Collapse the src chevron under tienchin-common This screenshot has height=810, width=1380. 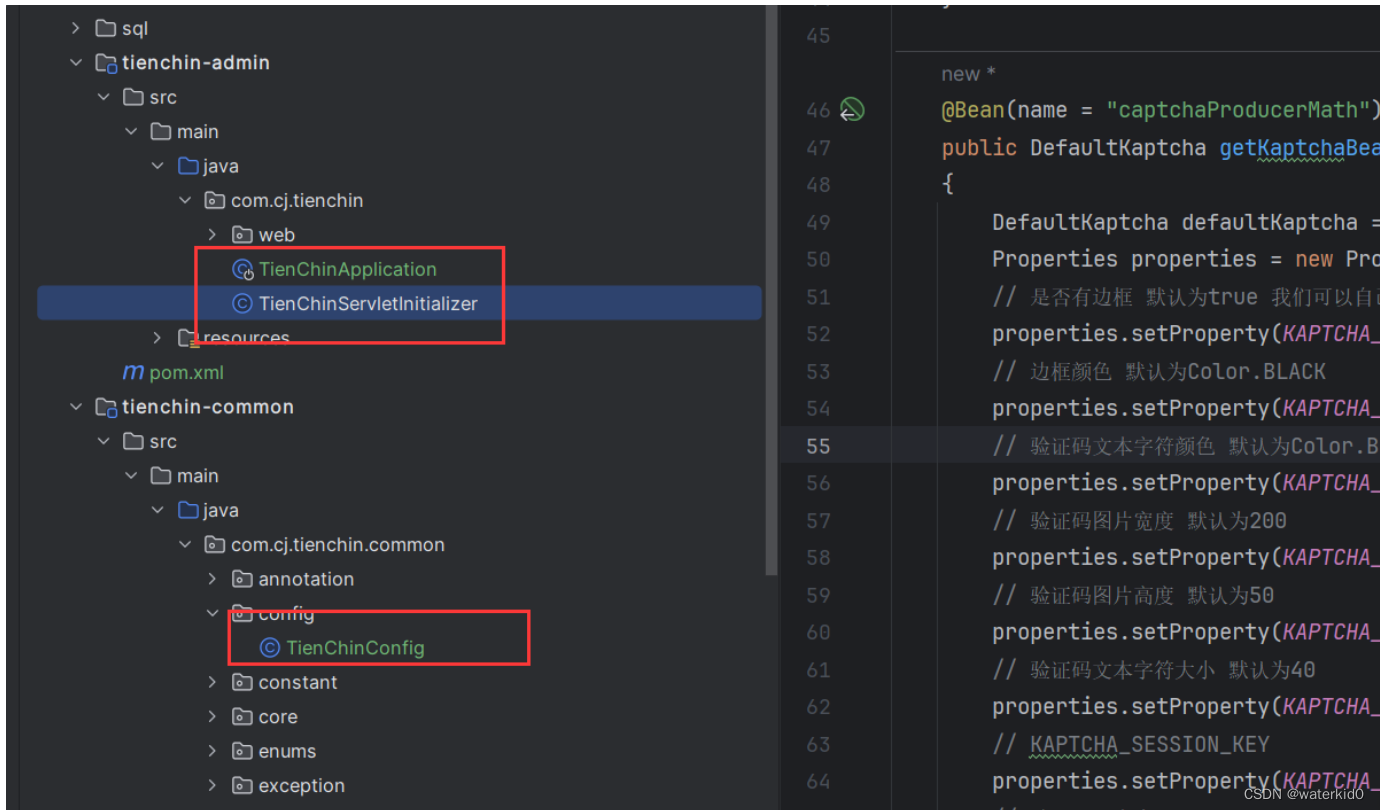point(104,441)
